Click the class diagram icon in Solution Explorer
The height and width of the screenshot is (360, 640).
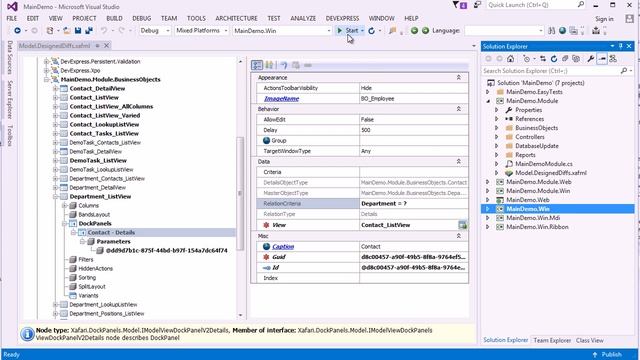click(613, 59)
